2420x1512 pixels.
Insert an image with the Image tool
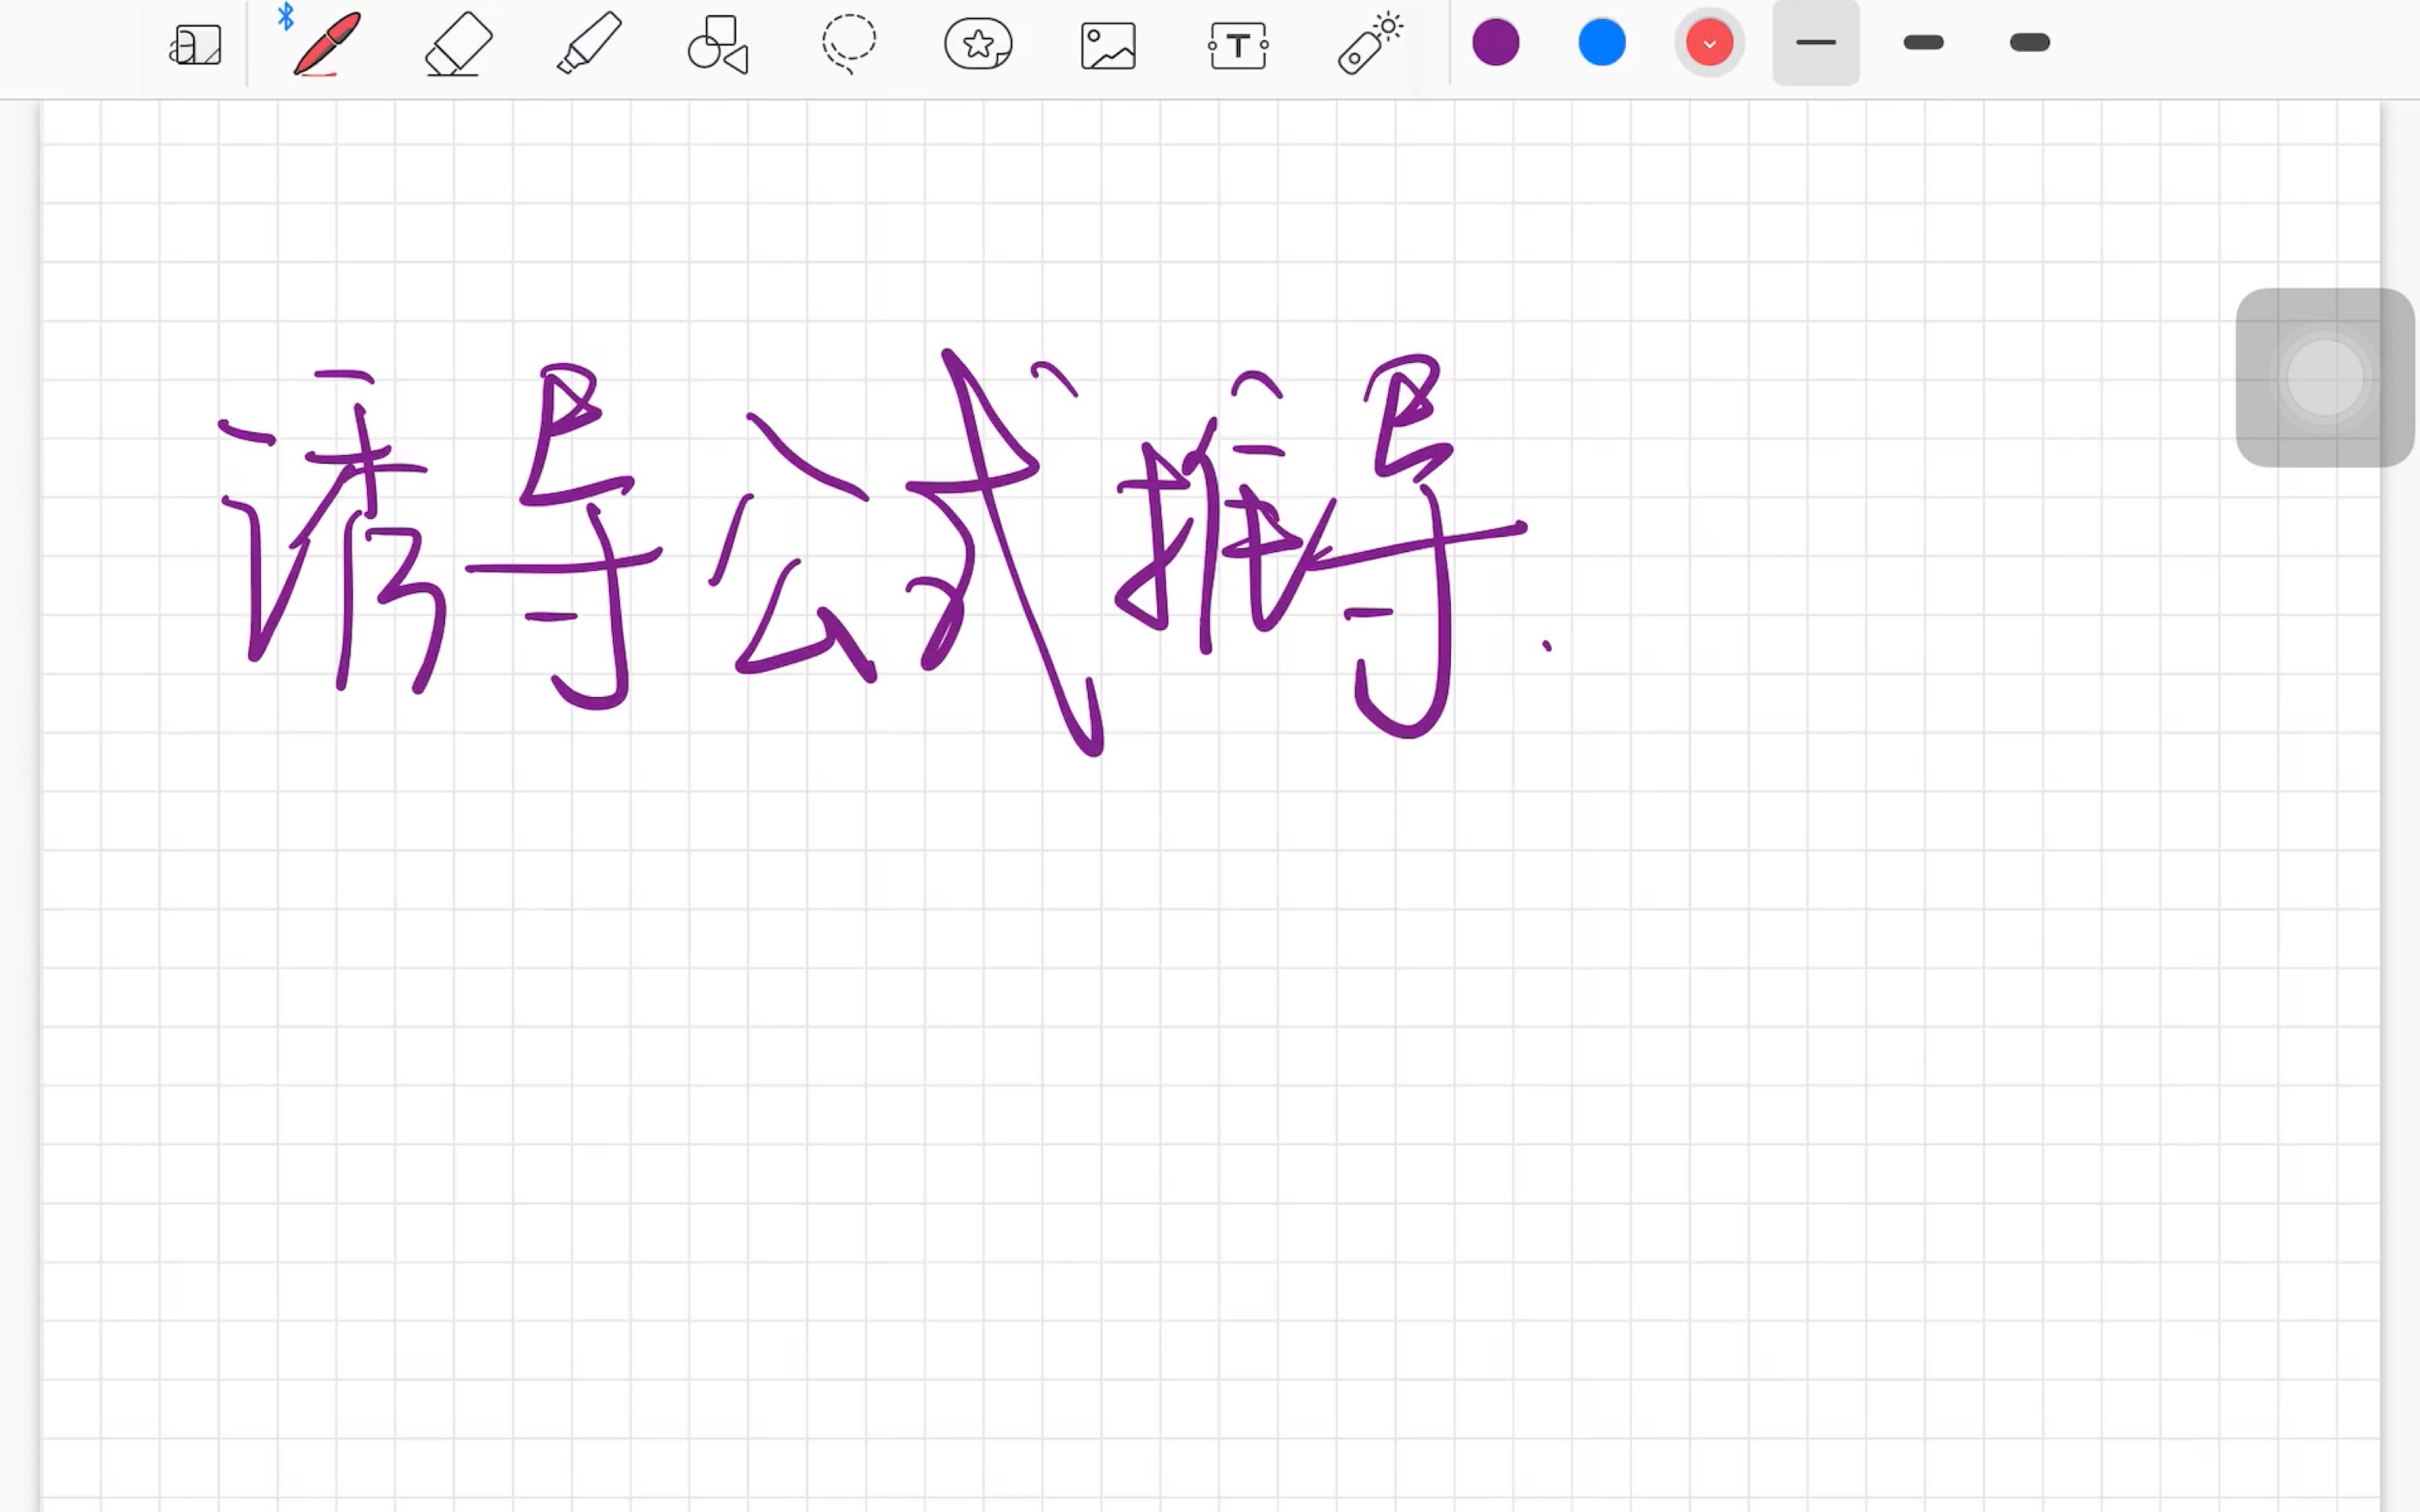tap(1108, 44)
